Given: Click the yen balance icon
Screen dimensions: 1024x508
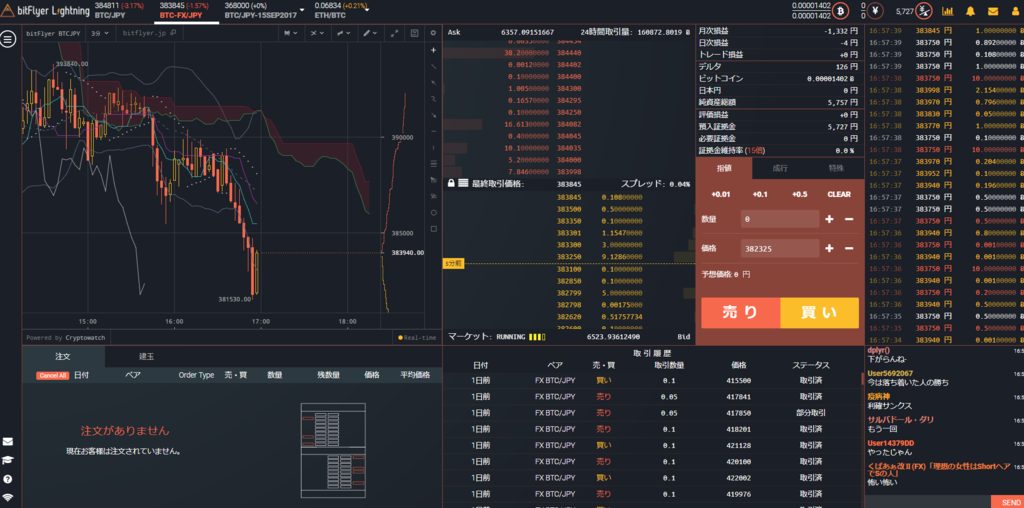Looking at the screenshot, I should pyautogui.click(x=876, y=10).
